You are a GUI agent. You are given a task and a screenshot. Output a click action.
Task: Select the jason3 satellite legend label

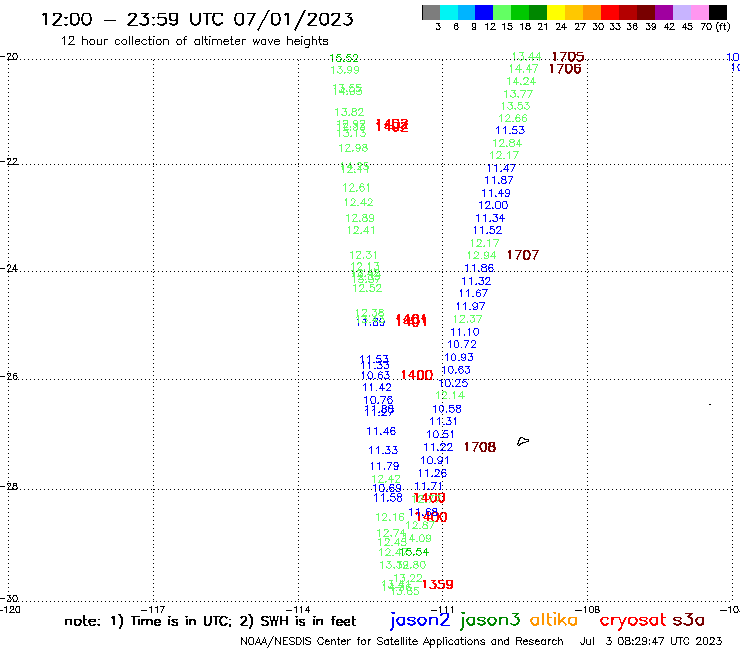point(490,621)
